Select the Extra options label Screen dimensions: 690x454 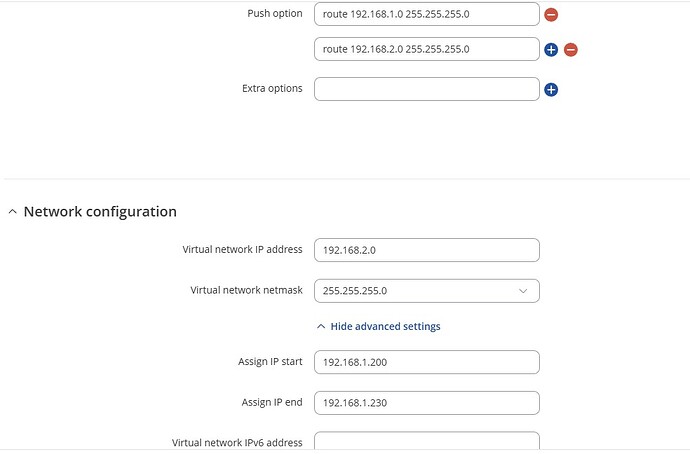(x=272, y=88)
